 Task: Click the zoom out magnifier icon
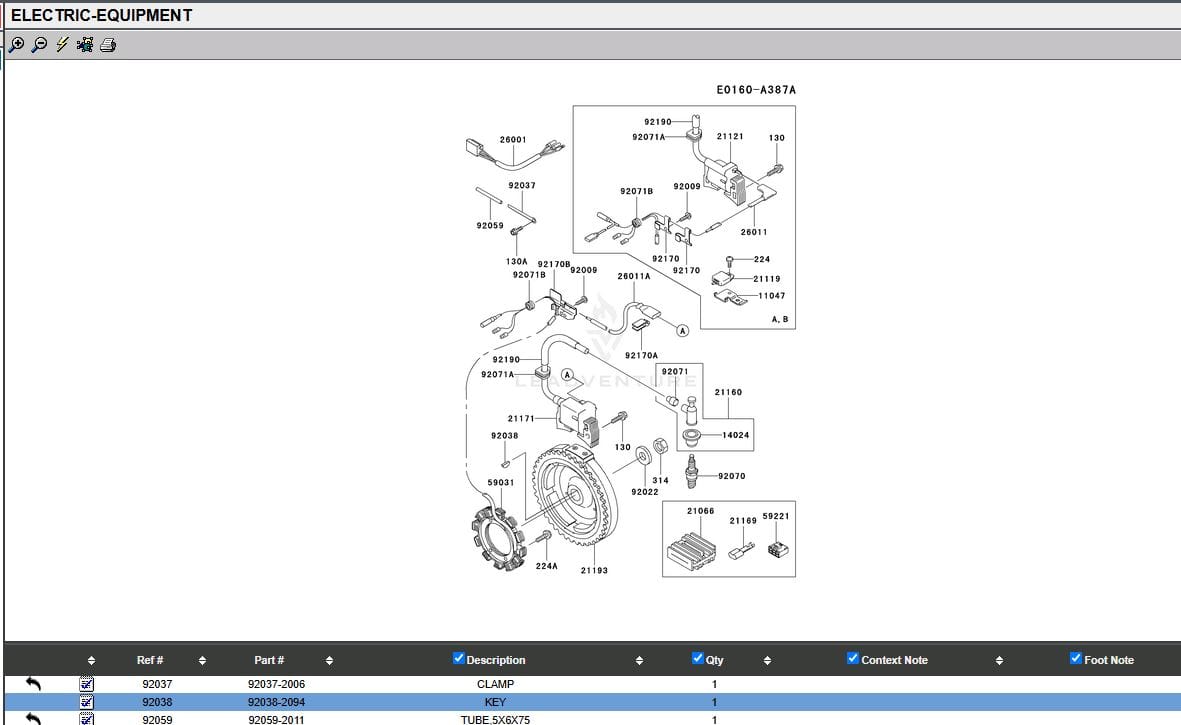[39, 44]
